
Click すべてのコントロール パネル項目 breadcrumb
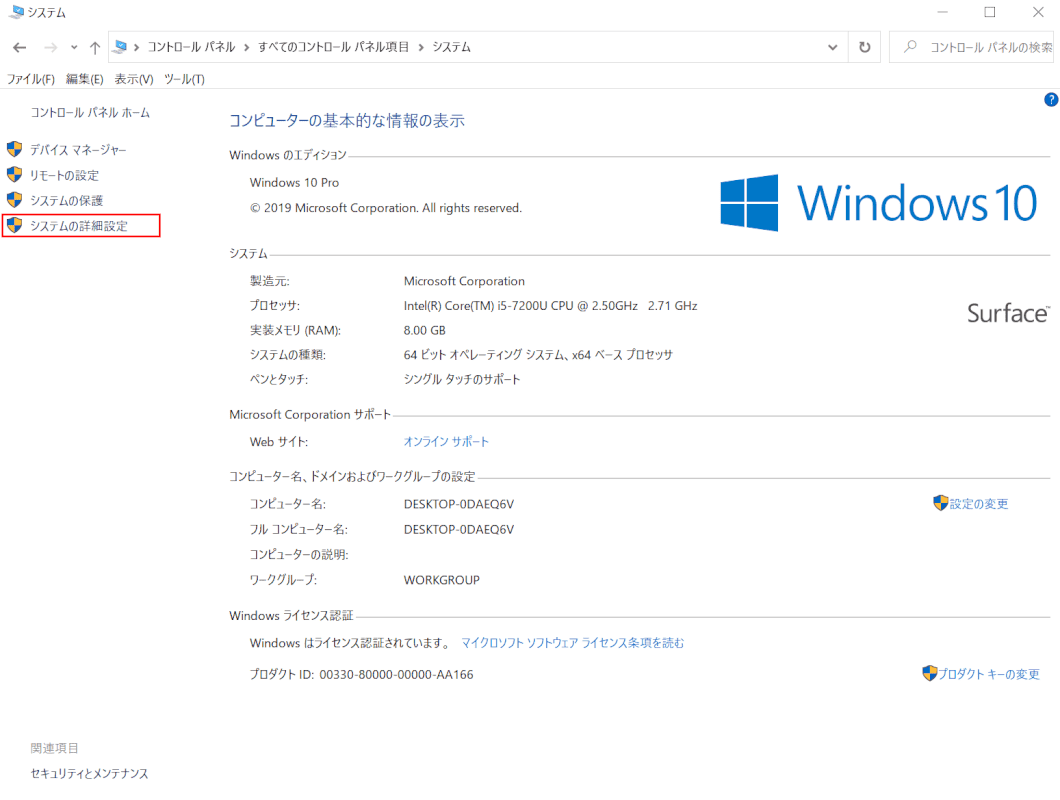(x=333, y=47)
